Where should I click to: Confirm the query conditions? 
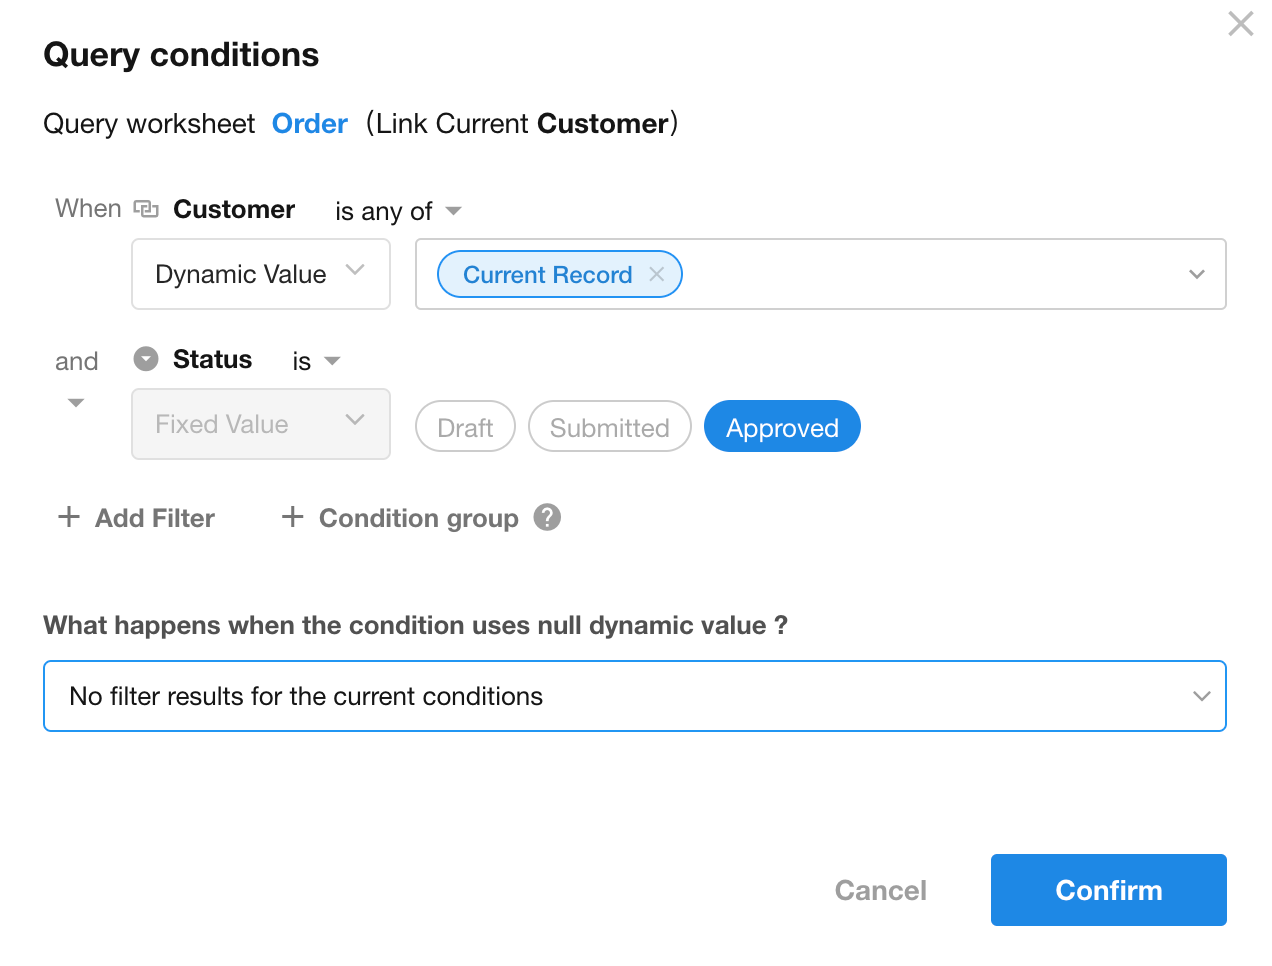click(1108, 890)
